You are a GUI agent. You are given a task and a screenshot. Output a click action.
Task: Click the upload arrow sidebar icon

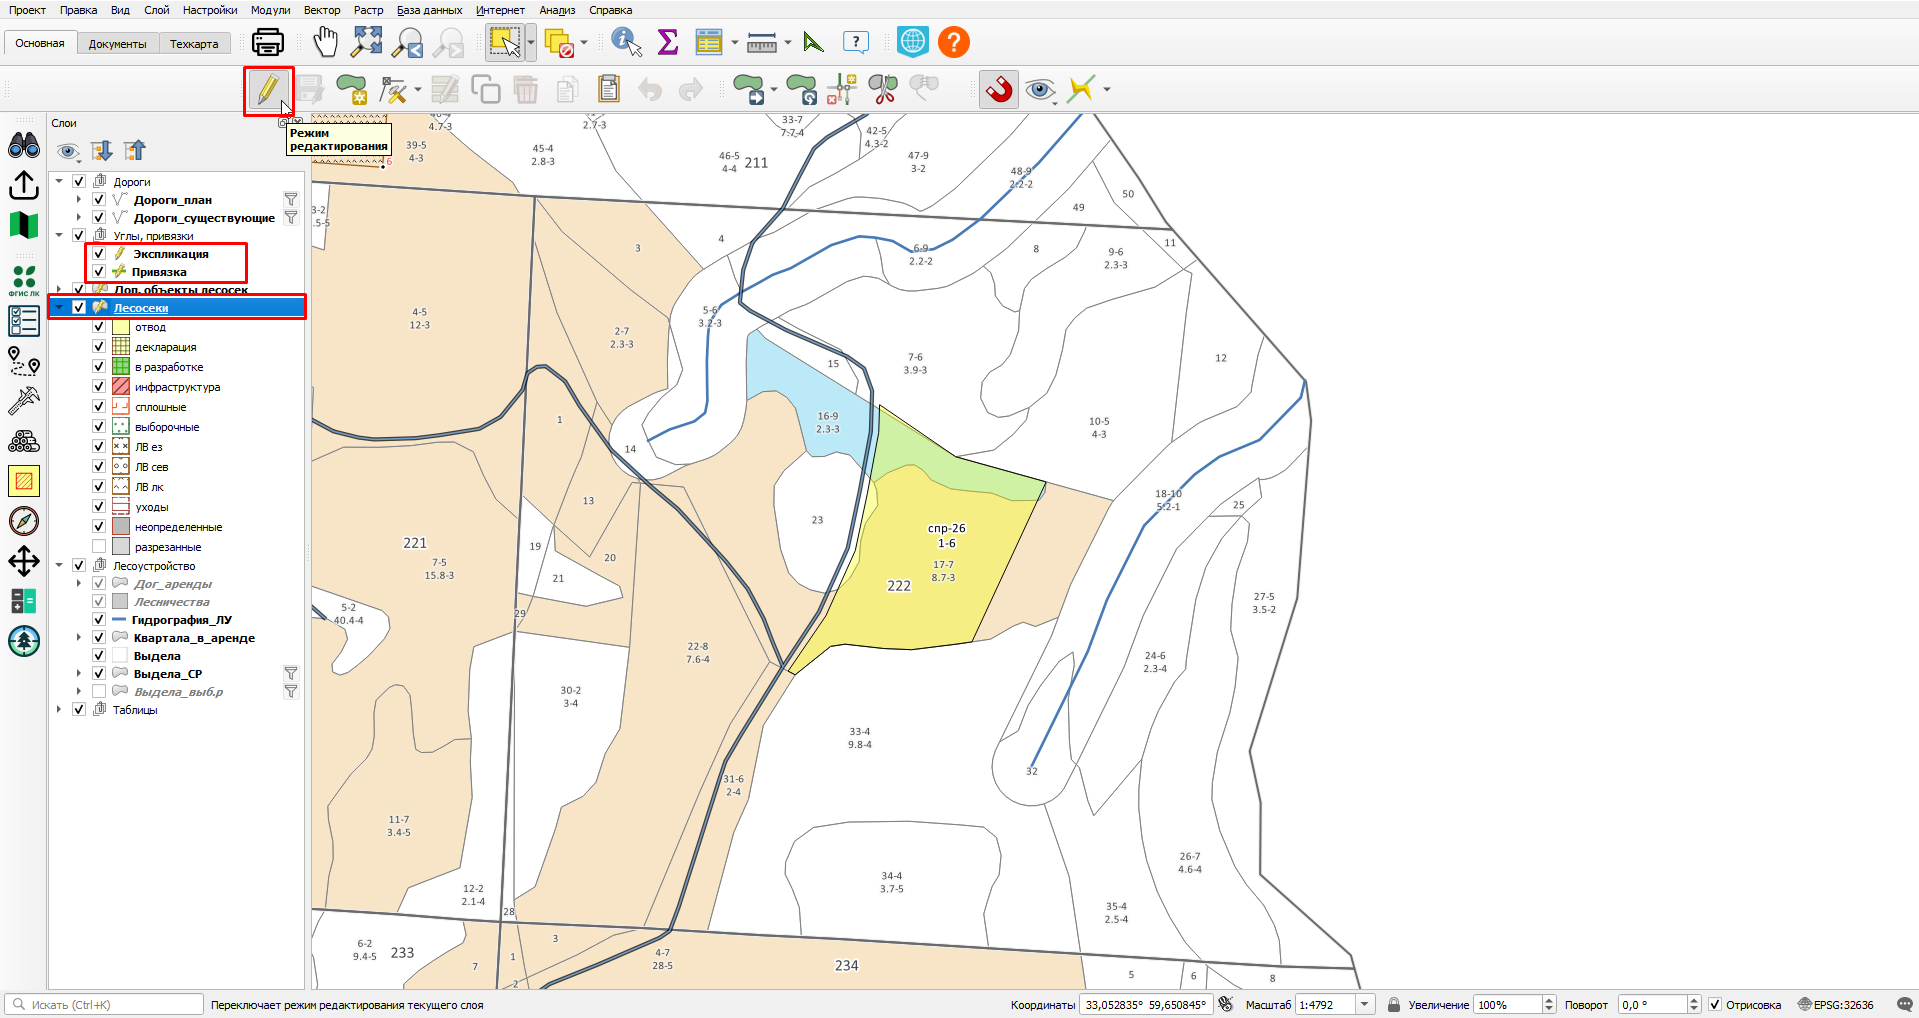pos(24,186)
